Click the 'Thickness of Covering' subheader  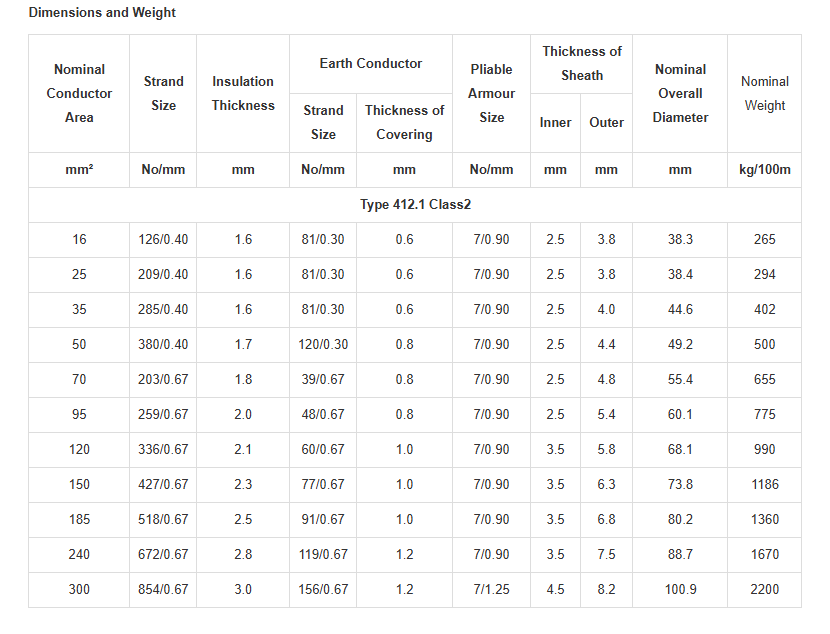coord(404,123)
